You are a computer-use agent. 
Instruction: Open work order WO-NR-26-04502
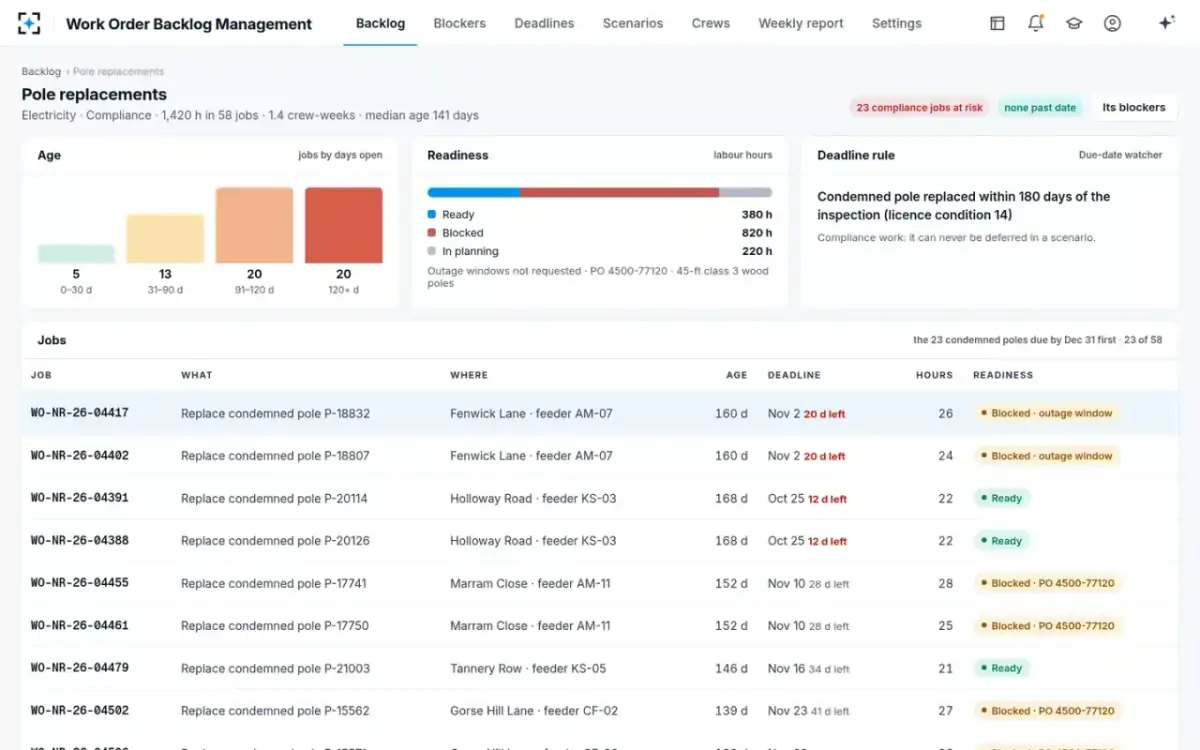[x=79, y=710]
